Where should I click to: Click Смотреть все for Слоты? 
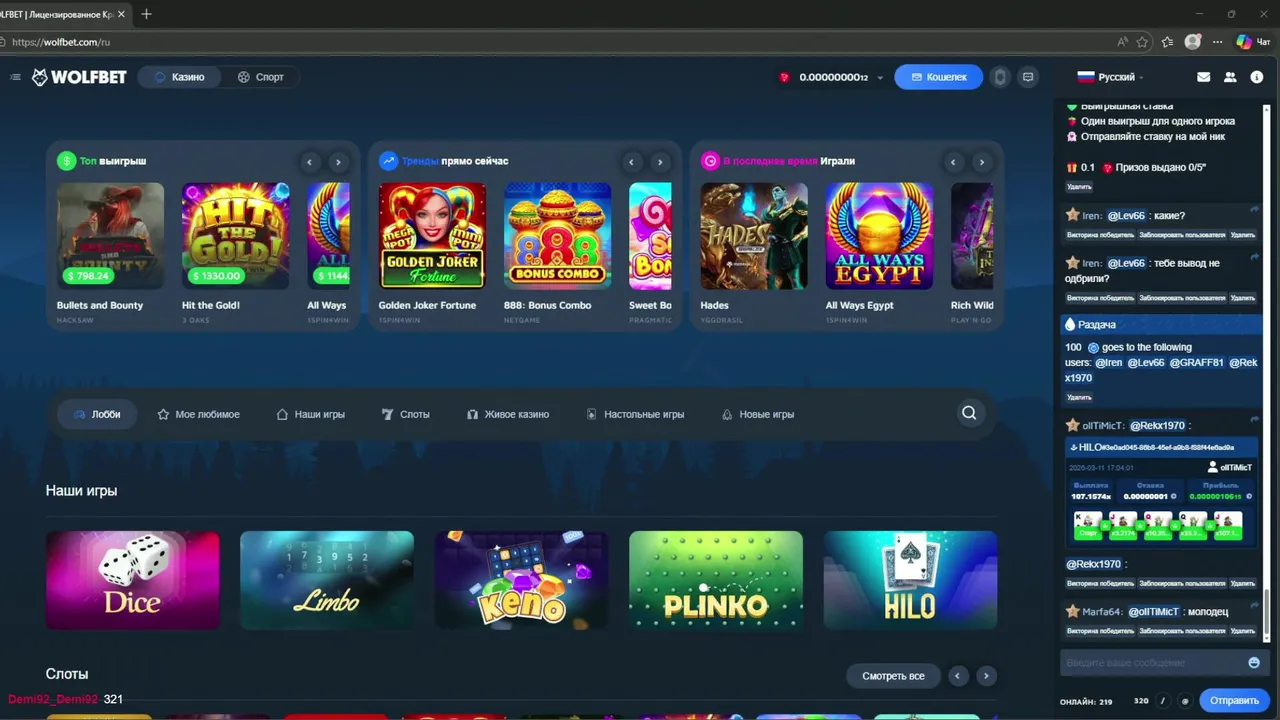pos(893,676)
